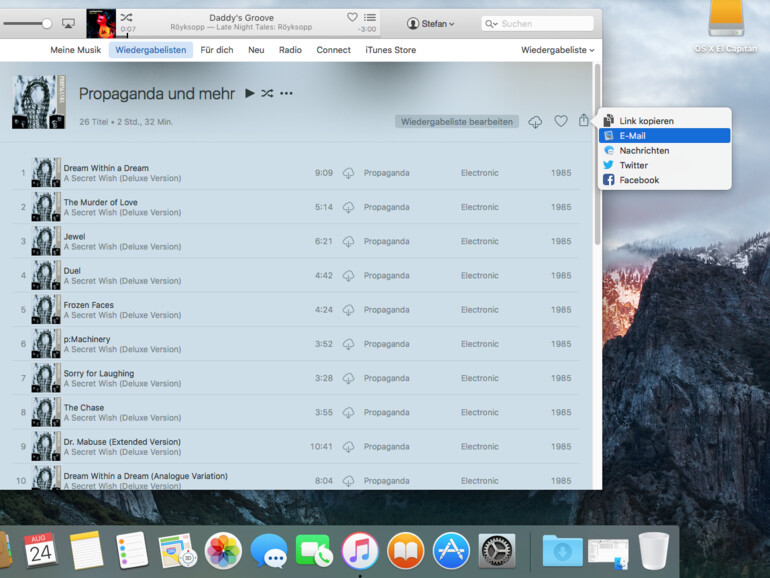Click the playlist vertical scrollbar

pos(597,154)
